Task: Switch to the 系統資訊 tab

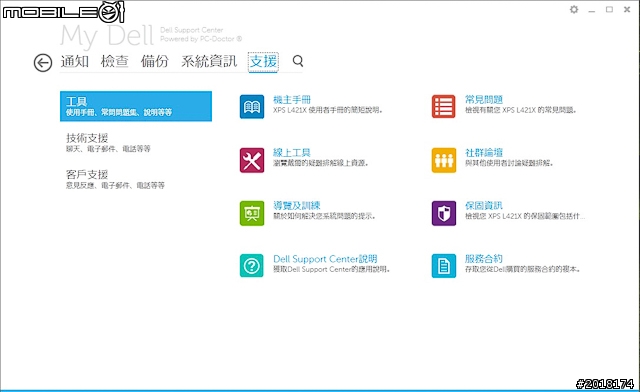Action: pos(209,61)
